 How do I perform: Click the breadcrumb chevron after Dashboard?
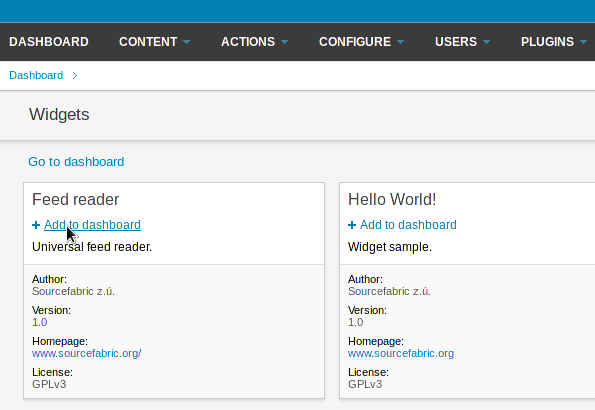pyautogui.click(x=75, y=76)
